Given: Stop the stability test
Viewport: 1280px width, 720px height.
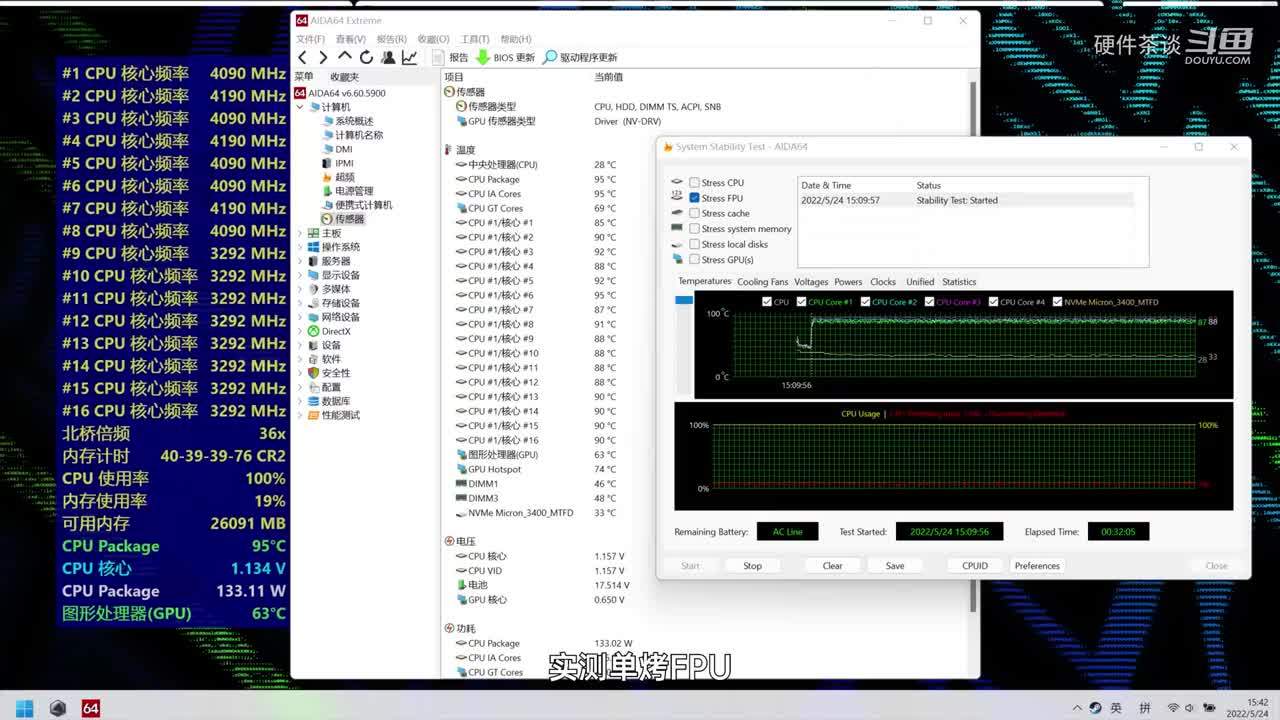Looking at the screenshot, I should click(x=753, y=566).
